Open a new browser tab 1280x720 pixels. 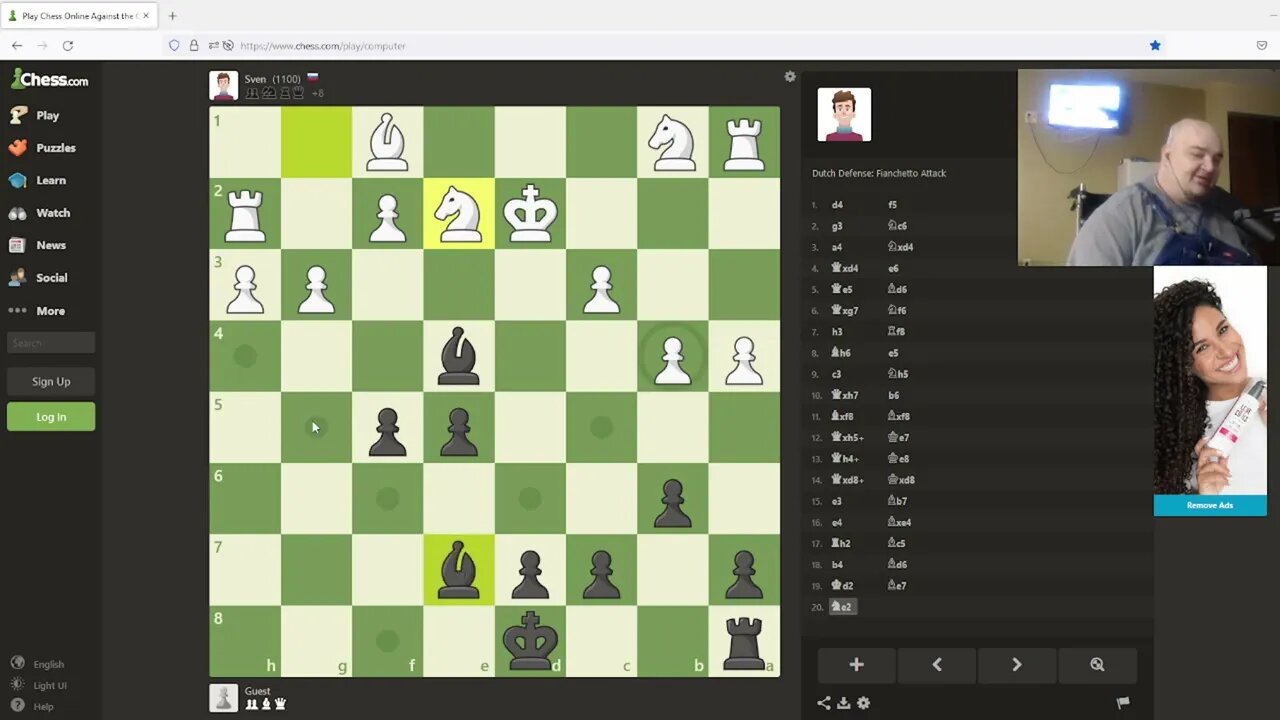tap(172, 16)
